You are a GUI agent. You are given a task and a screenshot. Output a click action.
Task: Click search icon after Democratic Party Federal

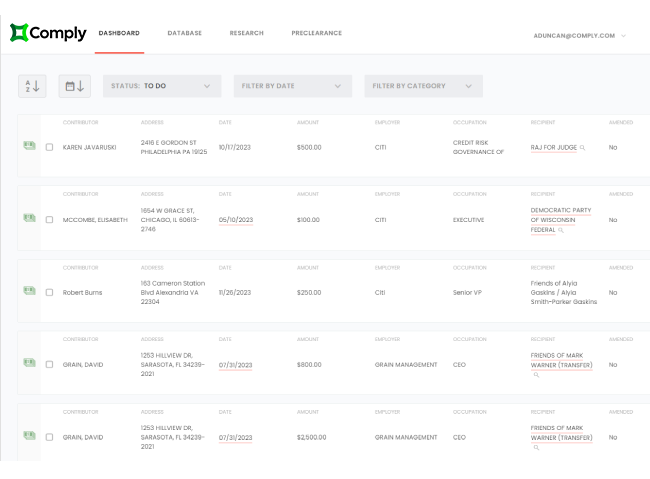click(561, 230)
